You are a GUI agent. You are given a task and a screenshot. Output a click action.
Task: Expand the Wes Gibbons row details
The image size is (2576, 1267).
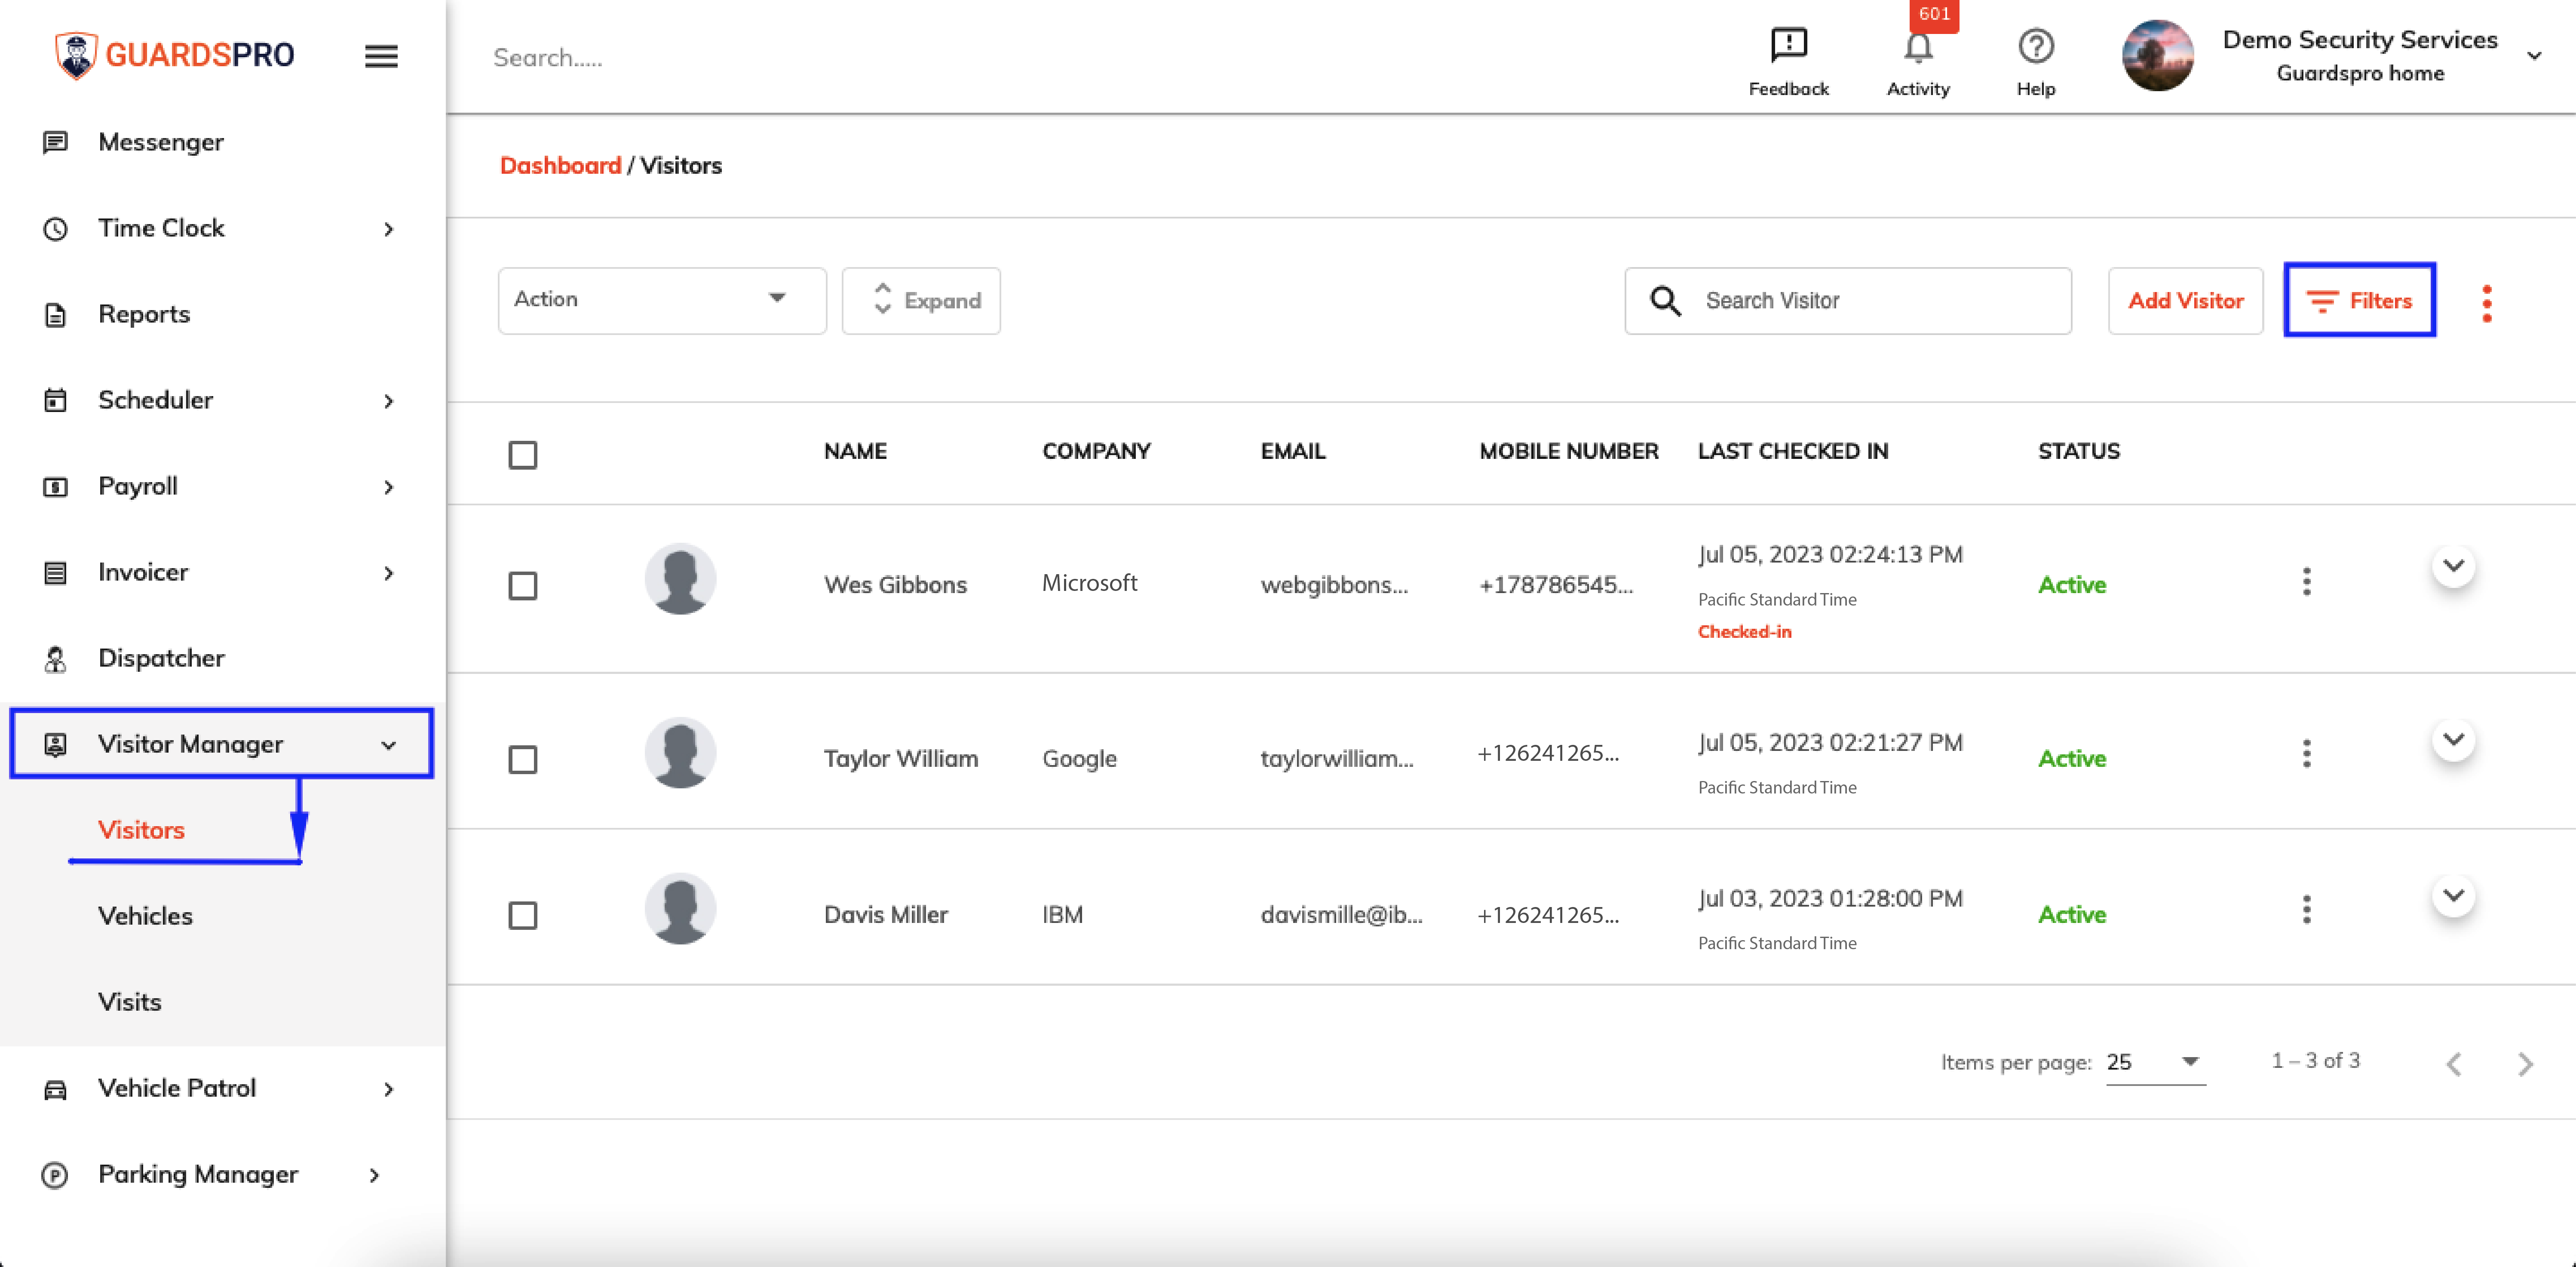coord(2453,566)
